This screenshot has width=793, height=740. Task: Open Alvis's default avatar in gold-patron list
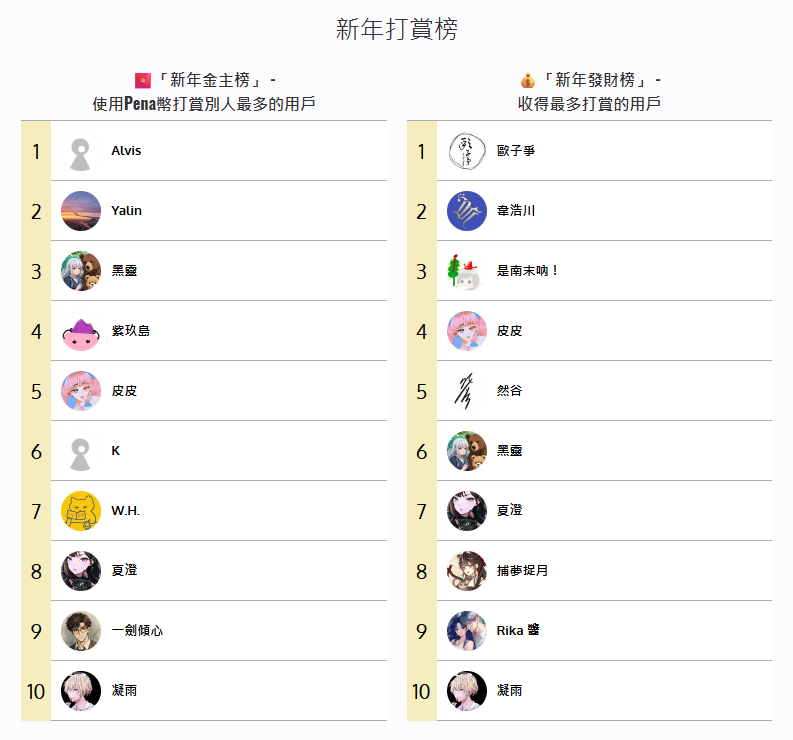click(80, 151)
